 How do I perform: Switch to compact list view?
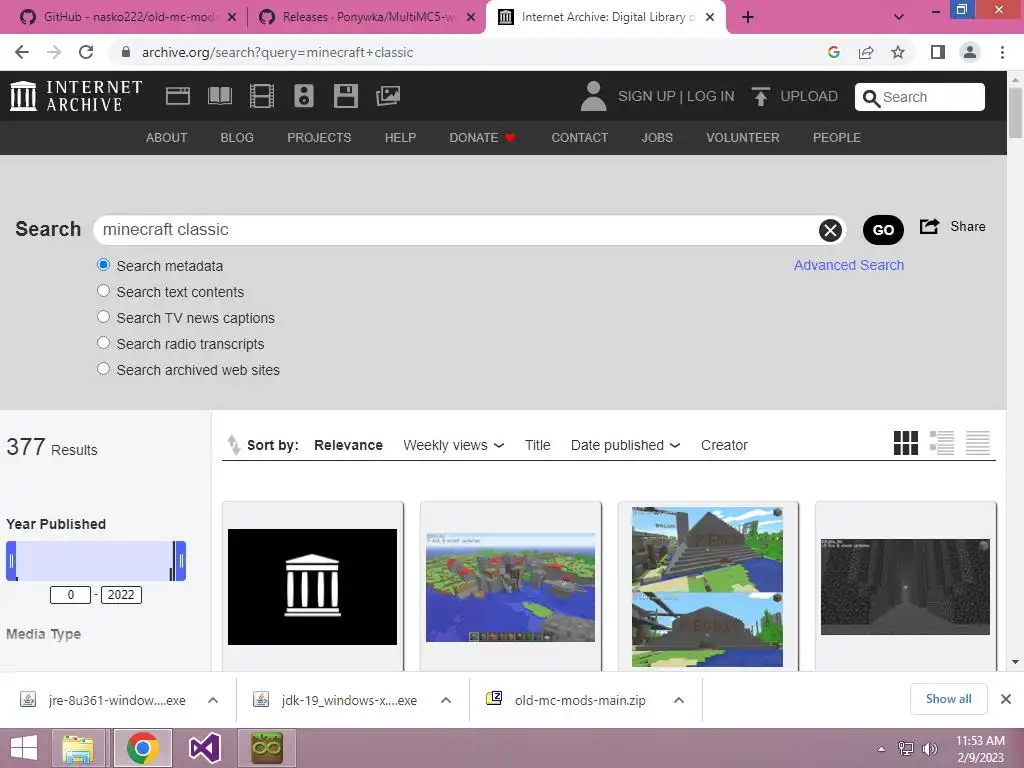click(x=978, y=443)
